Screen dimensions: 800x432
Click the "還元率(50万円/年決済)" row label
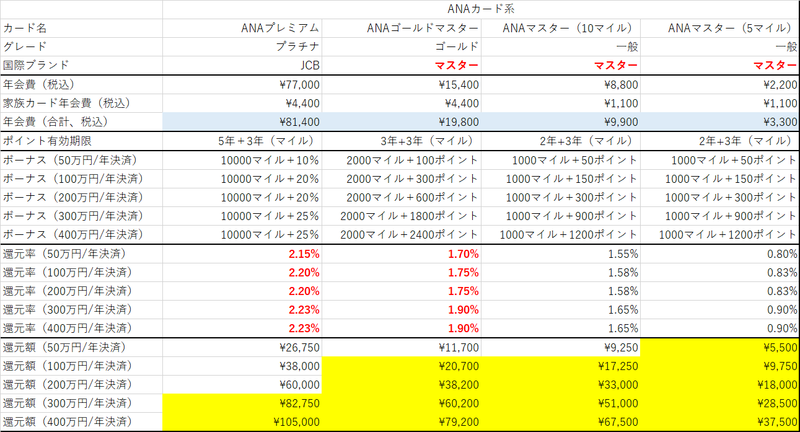(x=64, y=254)
